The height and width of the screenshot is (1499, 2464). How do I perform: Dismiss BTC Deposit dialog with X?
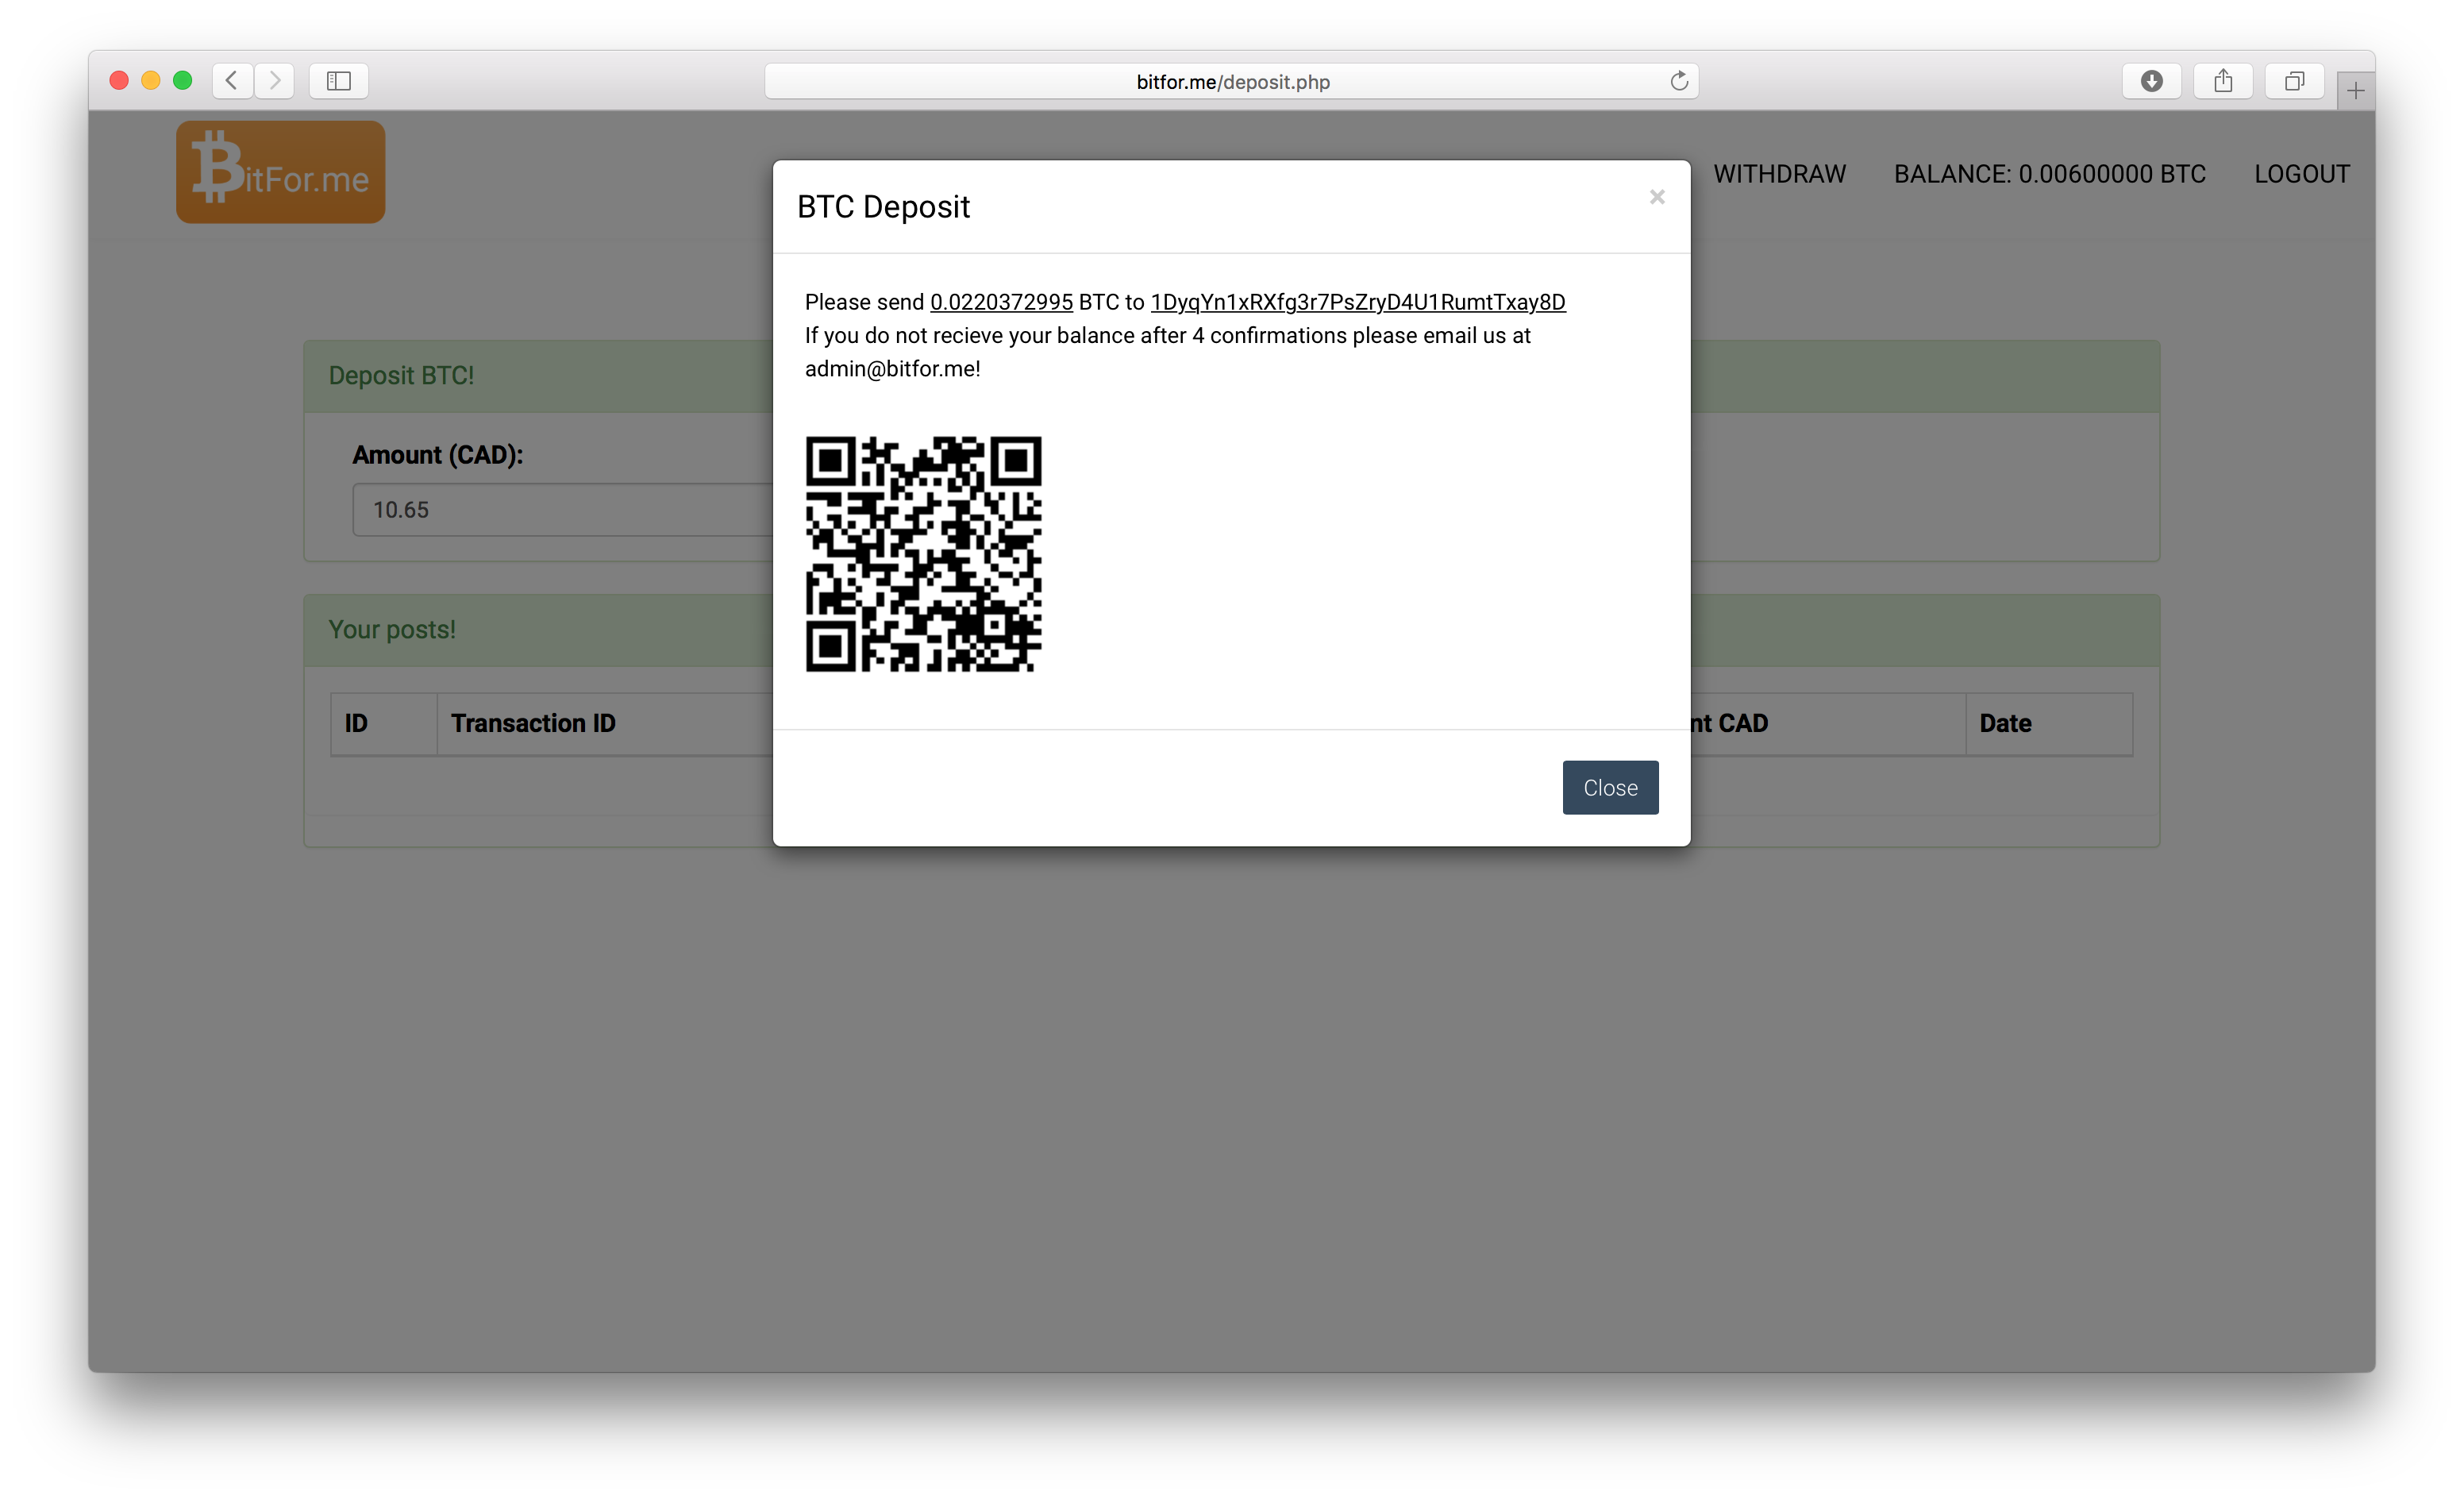click(1657, 197)
